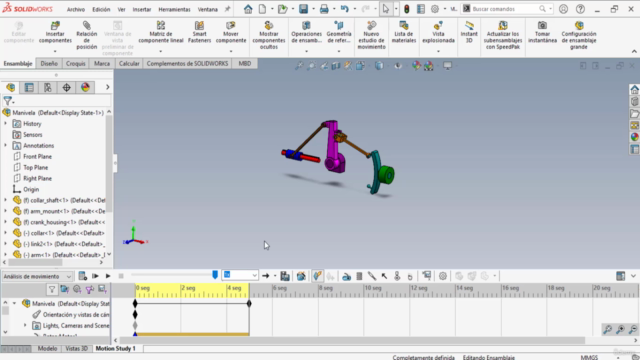Viewport: 640px width, 360px height.
Task: Click the Save floppy disk icon
Action: pyautogui.click(x=303, y=9)
